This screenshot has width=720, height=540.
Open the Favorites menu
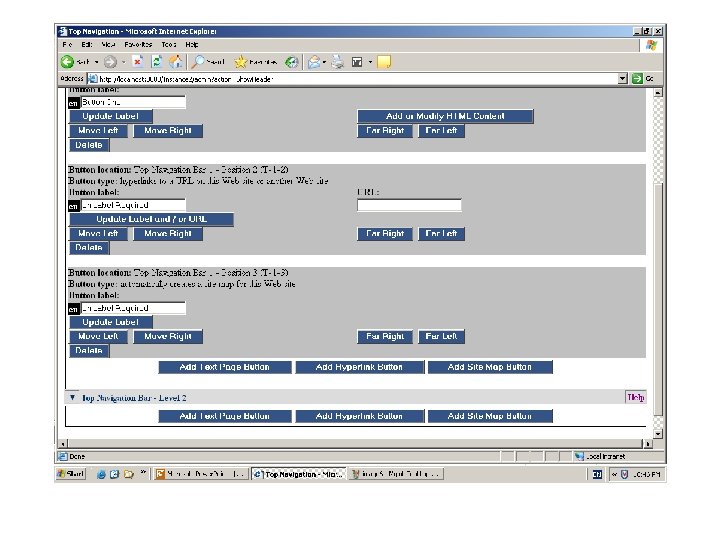138,45
